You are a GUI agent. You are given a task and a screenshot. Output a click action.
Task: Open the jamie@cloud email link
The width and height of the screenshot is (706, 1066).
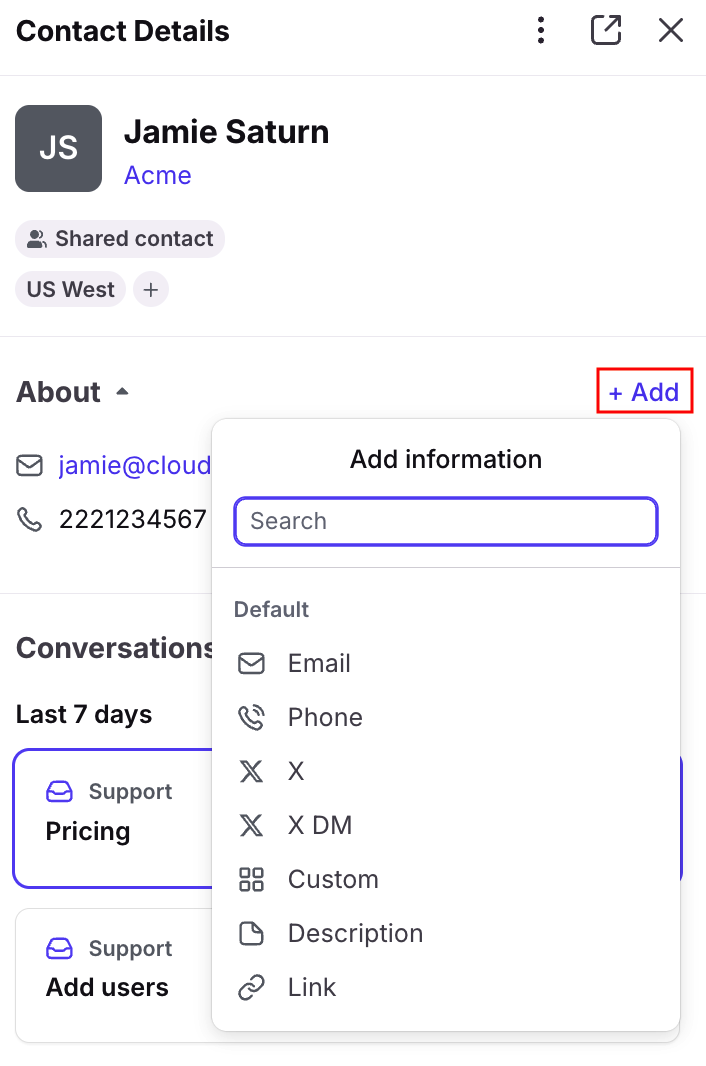pos(135,466)
